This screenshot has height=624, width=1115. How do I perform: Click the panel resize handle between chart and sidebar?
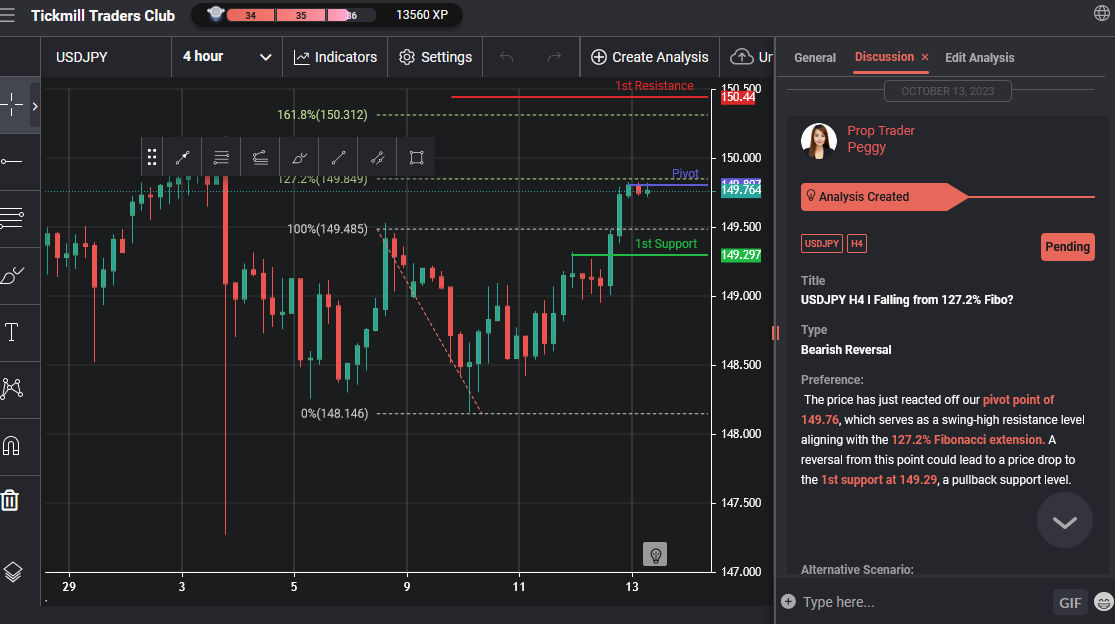click(775, 333)
